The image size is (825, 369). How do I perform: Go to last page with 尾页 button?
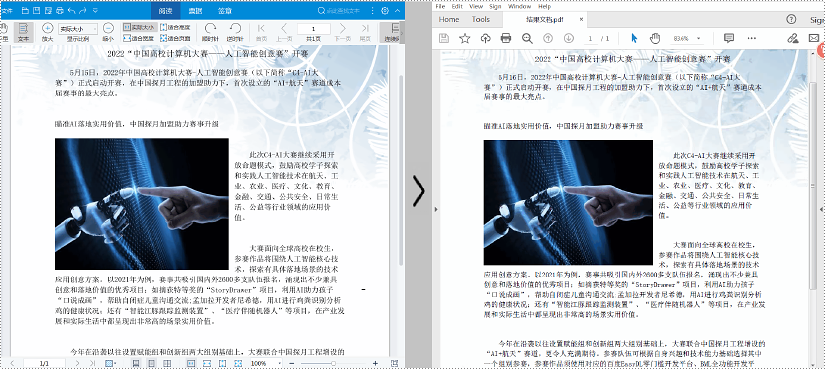(x=365, y=32)
